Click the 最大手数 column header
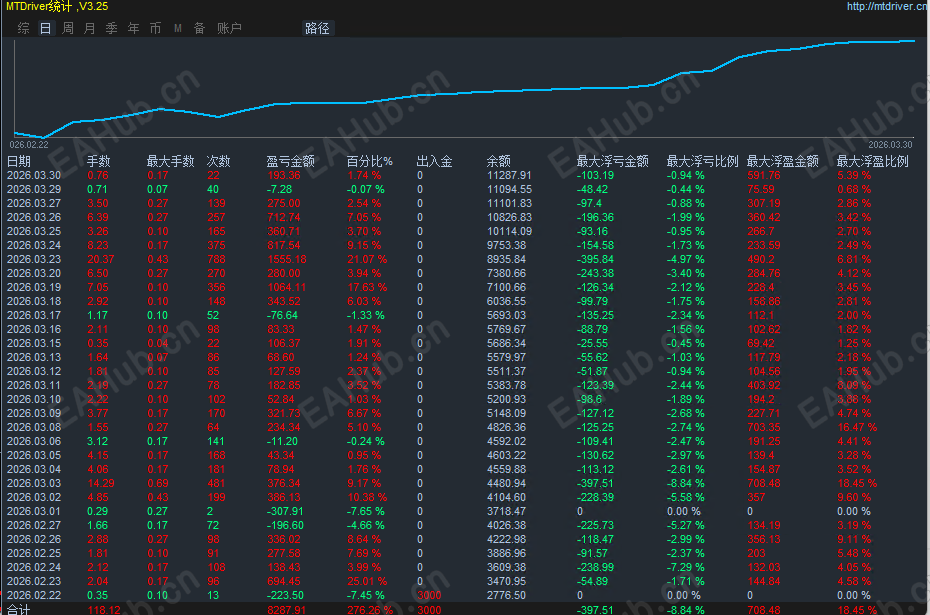The width and height of the screenshot is (930, 615). point(170,161)
